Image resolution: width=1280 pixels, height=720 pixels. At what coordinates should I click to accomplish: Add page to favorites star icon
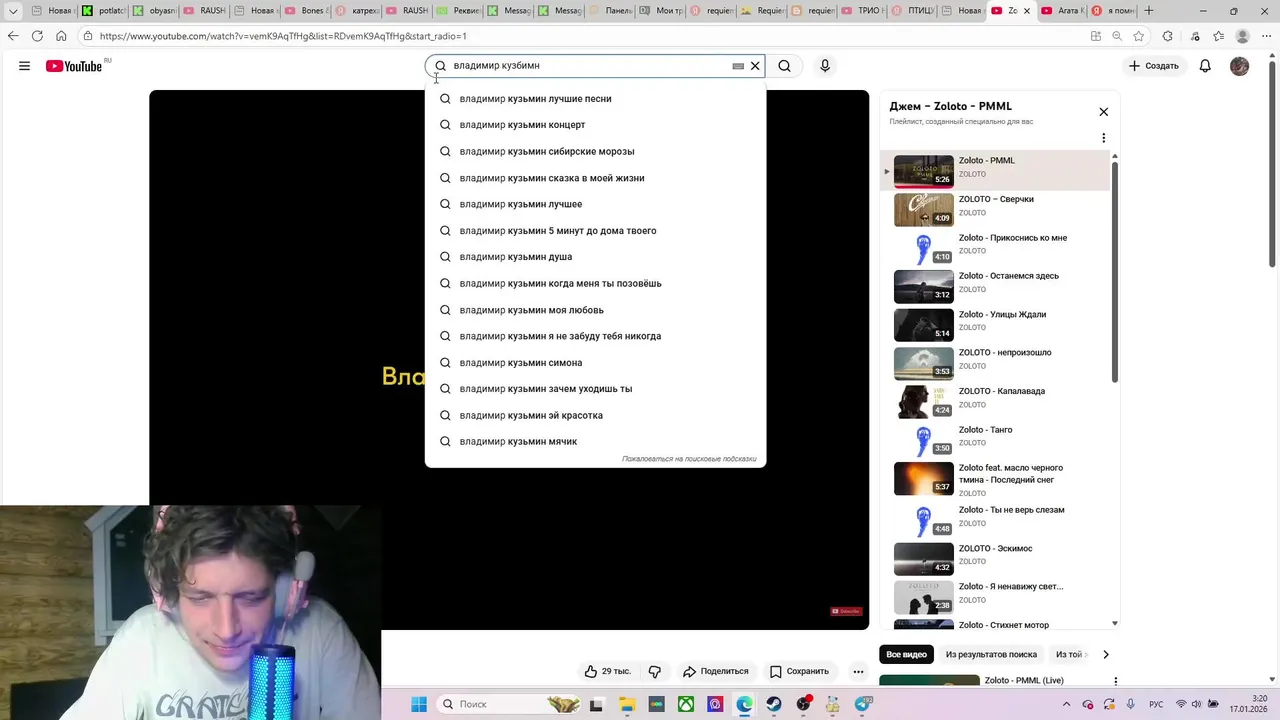coord(1139,36)
